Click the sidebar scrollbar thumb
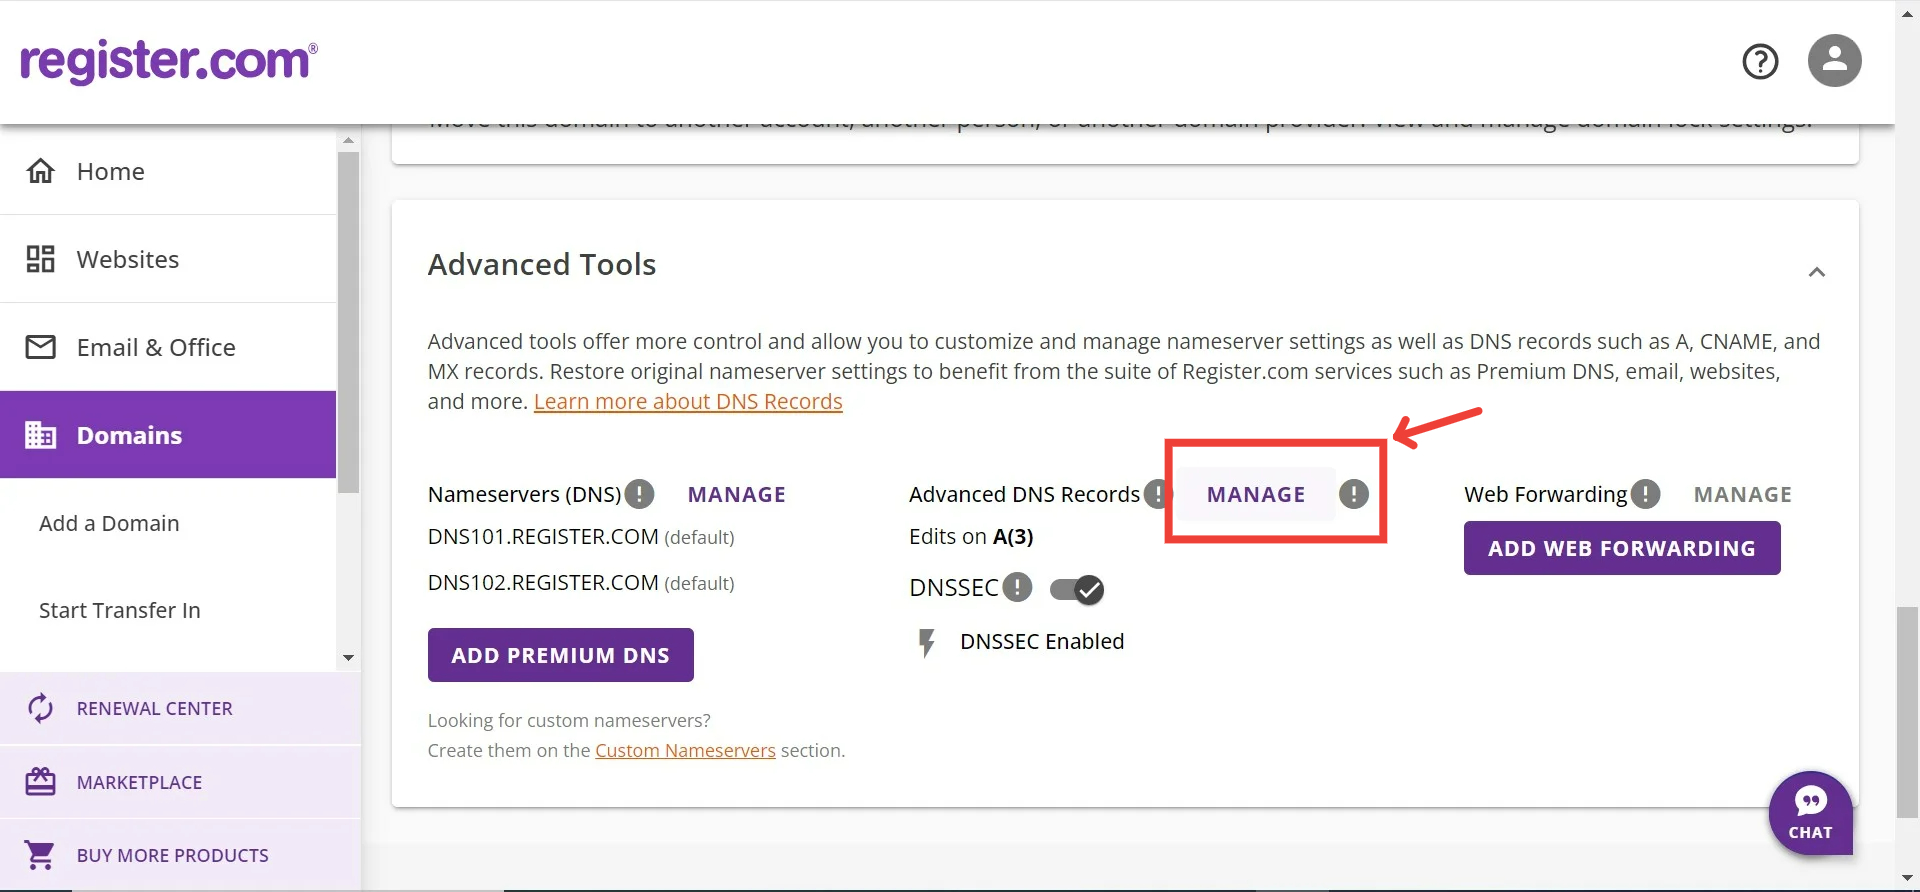Viewport: 1920px width, 892px height. [348, 322]
